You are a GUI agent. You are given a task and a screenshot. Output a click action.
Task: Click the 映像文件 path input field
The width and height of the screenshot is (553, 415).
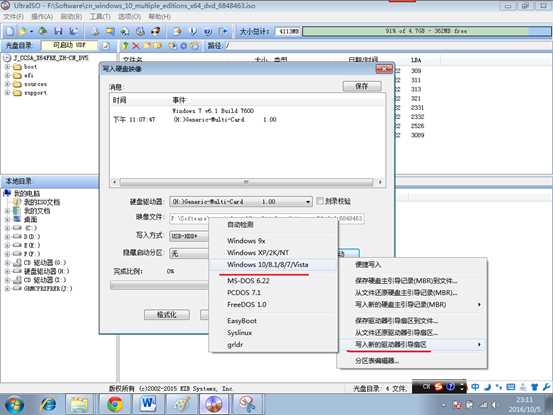(x=267, y=219)
